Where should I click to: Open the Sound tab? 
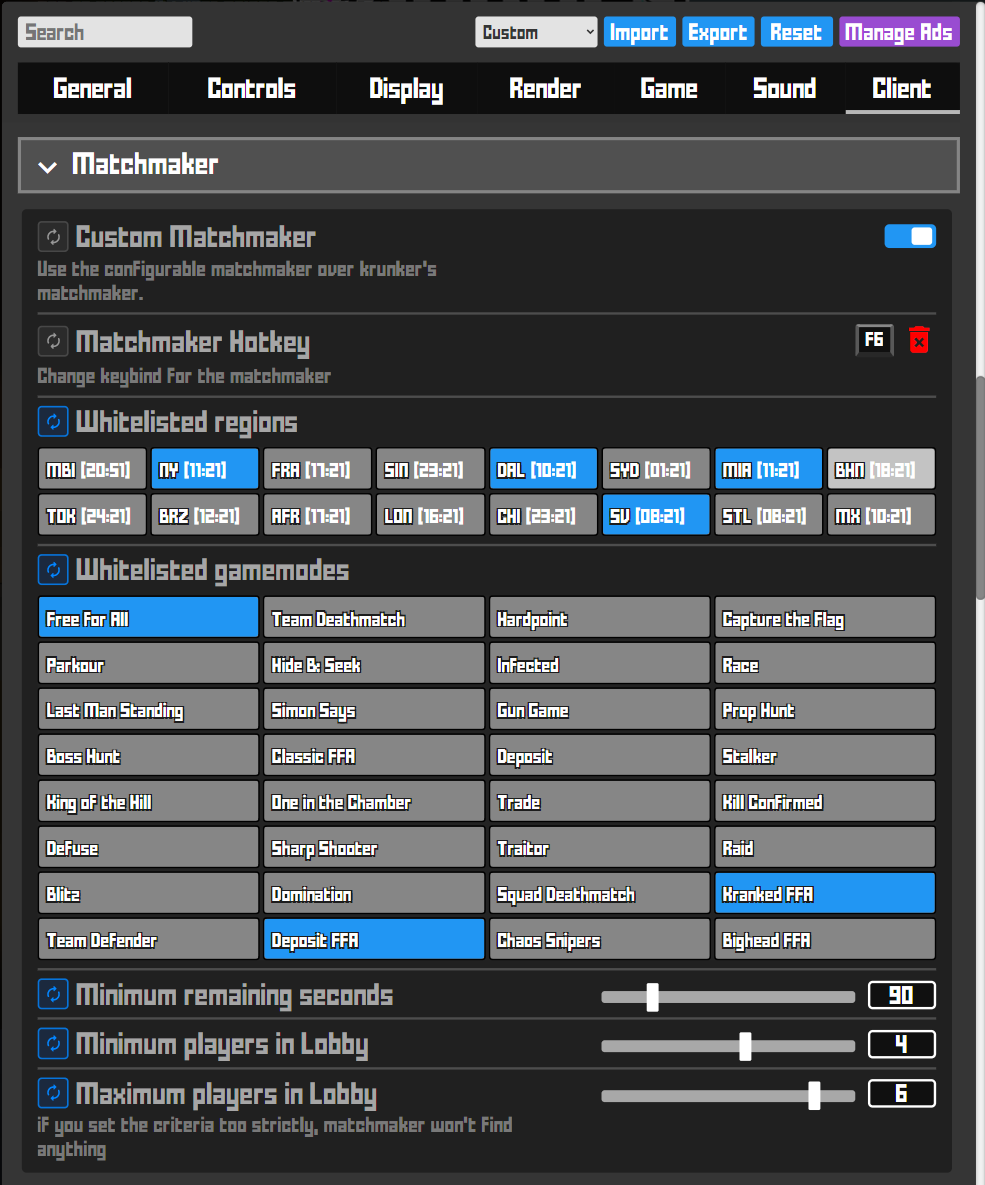785,88
